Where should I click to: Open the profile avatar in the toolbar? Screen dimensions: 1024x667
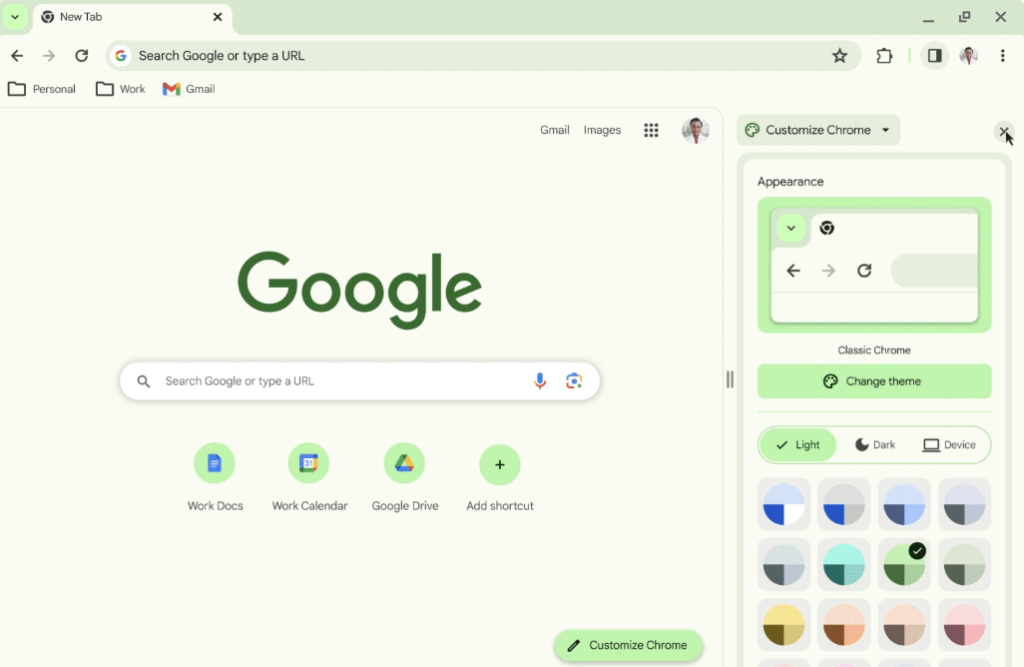968,56
